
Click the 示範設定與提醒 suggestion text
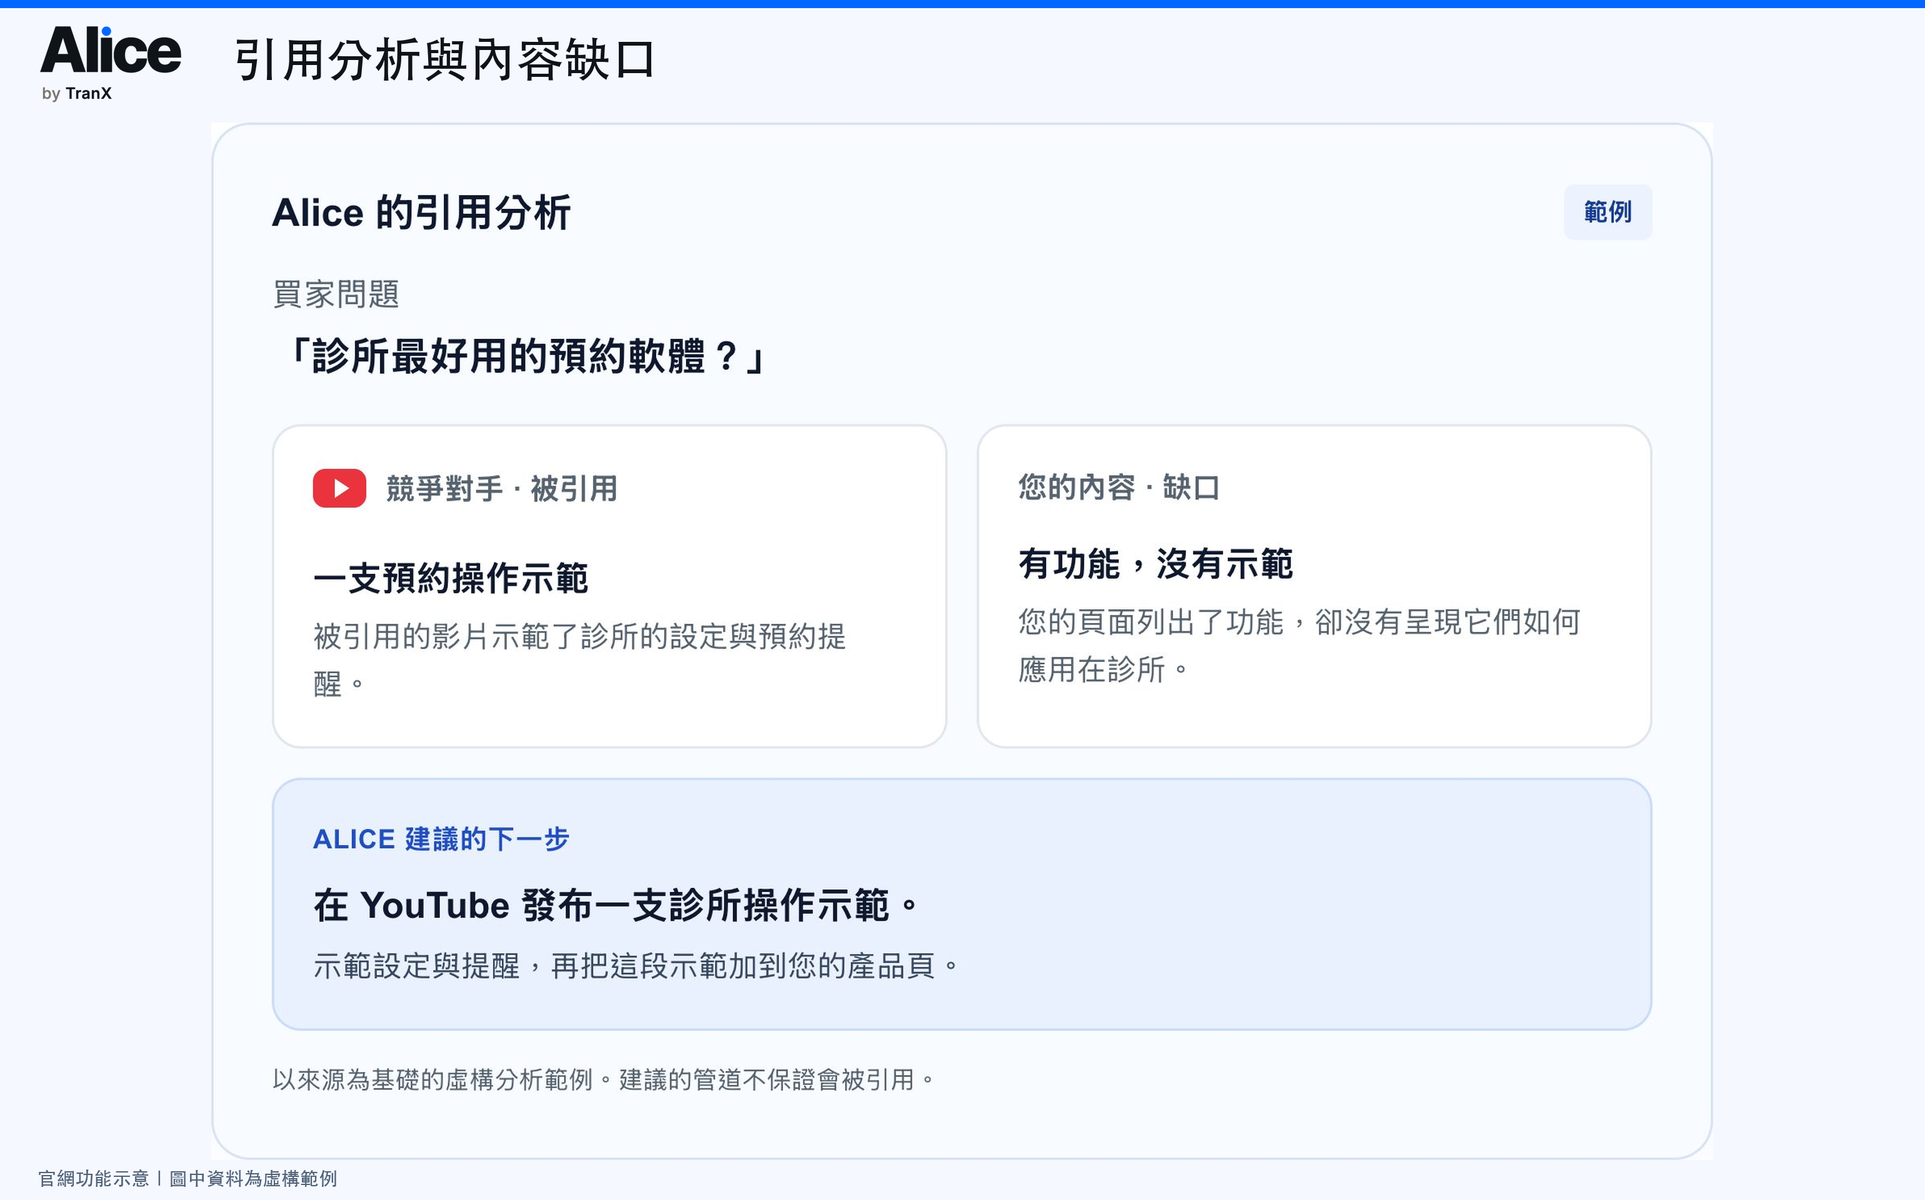pos(636,966)
